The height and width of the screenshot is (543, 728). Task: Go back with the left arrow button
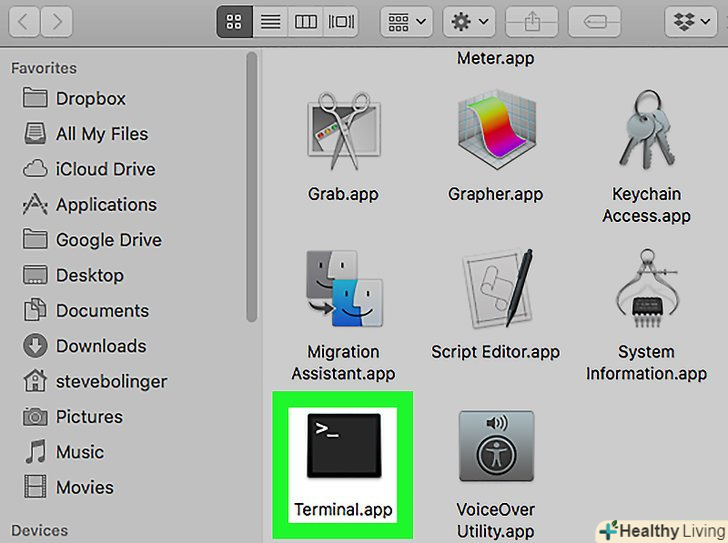(x=24, y=21)
